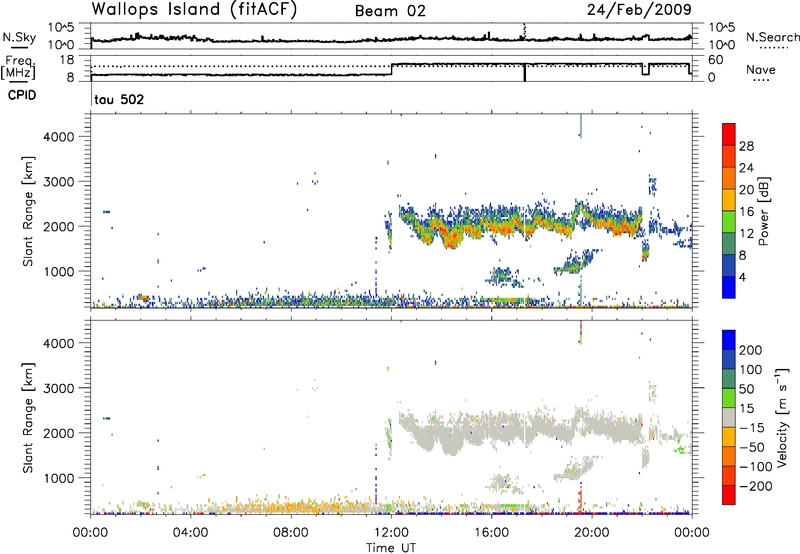Click the 'Wallops Island (fitACF)' title
The height and width of the screenshot is (554, 800).
pos(194,9)
